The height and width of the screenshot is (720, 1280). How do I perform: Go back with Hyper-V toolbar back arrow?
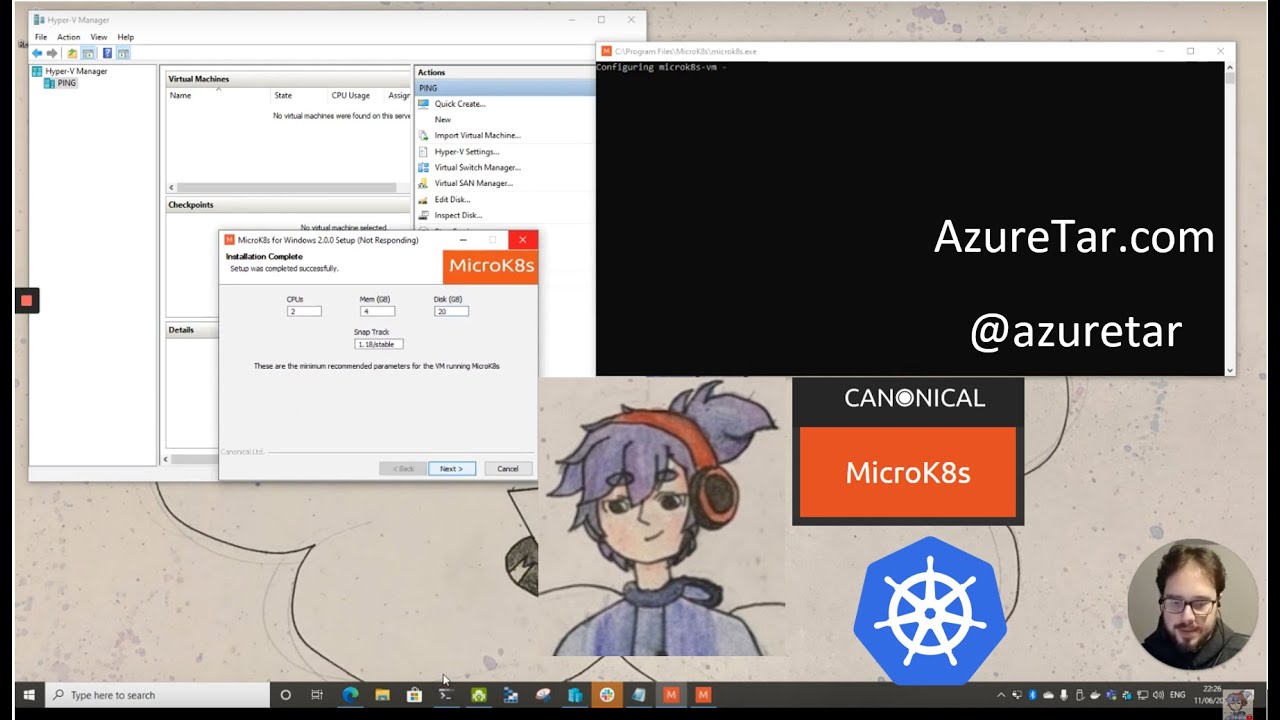[37, 53]
